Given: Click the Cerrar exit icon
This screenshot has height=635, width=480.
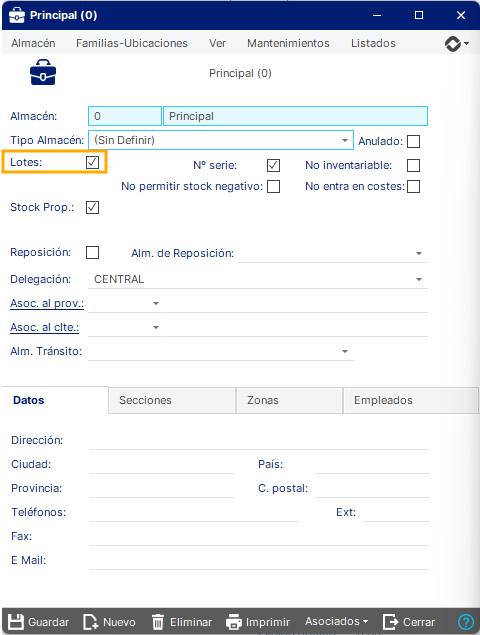Looking at the screenshot, I should [x=390, y=622].
